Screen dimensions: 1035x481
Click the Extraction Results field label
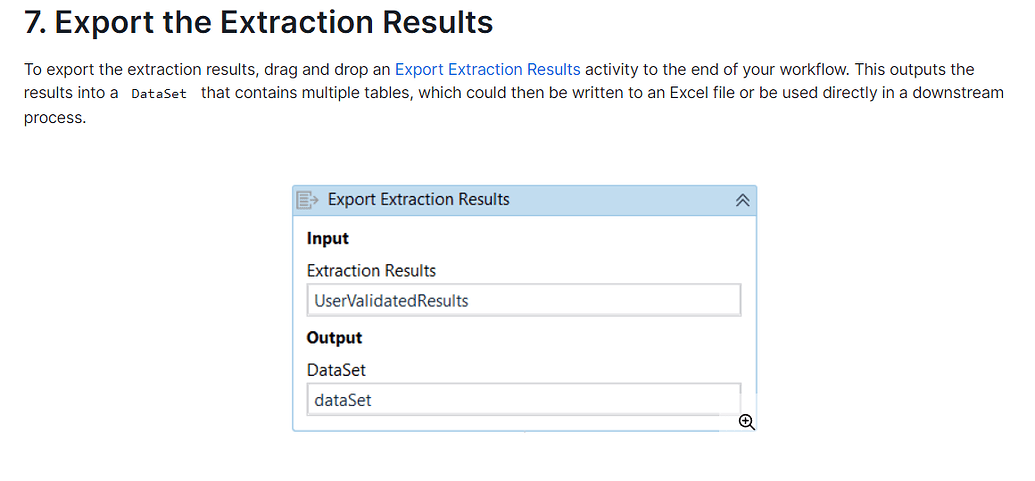tap(372, 271)
